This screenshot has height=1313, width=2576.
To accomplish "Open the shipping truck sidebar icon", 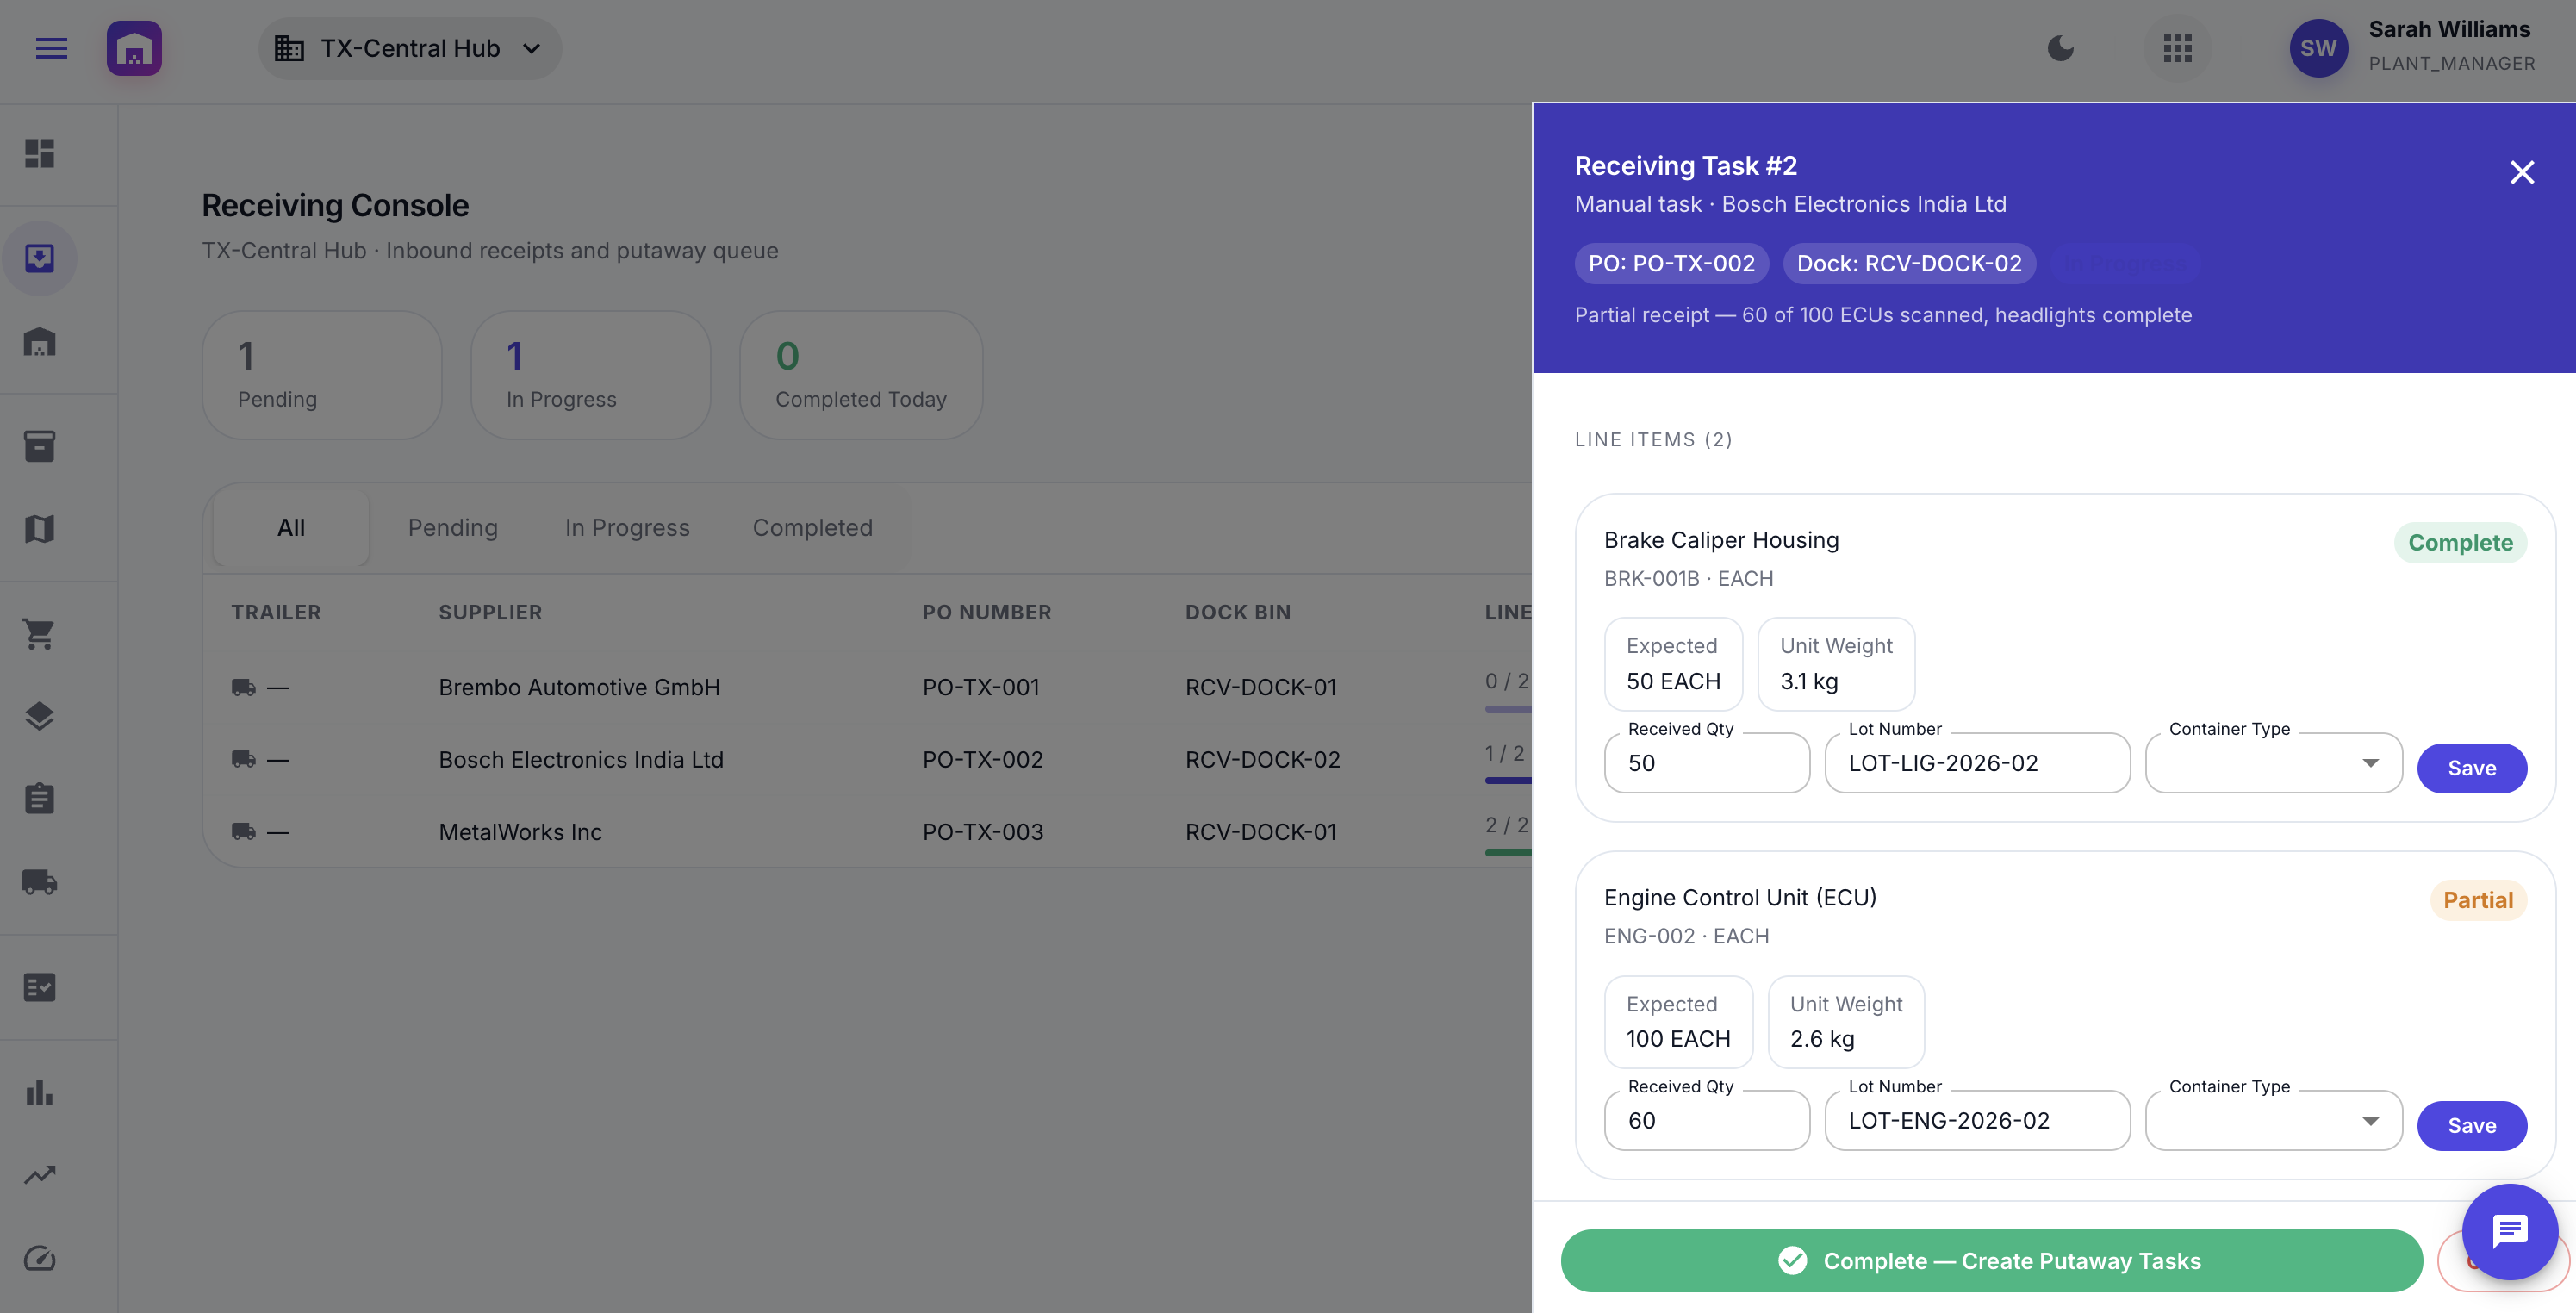I will coord(39,882).
